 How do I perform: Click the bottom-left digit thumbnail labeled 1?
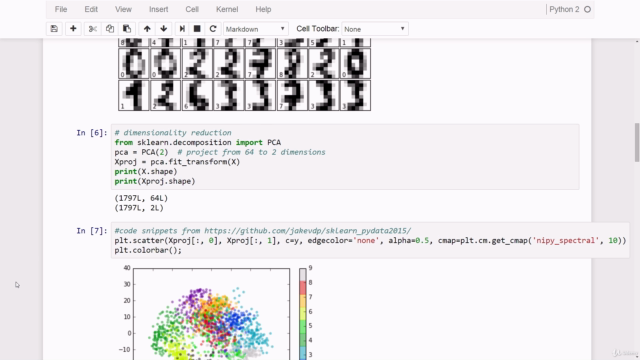pyautogui.click(x=133, y=96)
